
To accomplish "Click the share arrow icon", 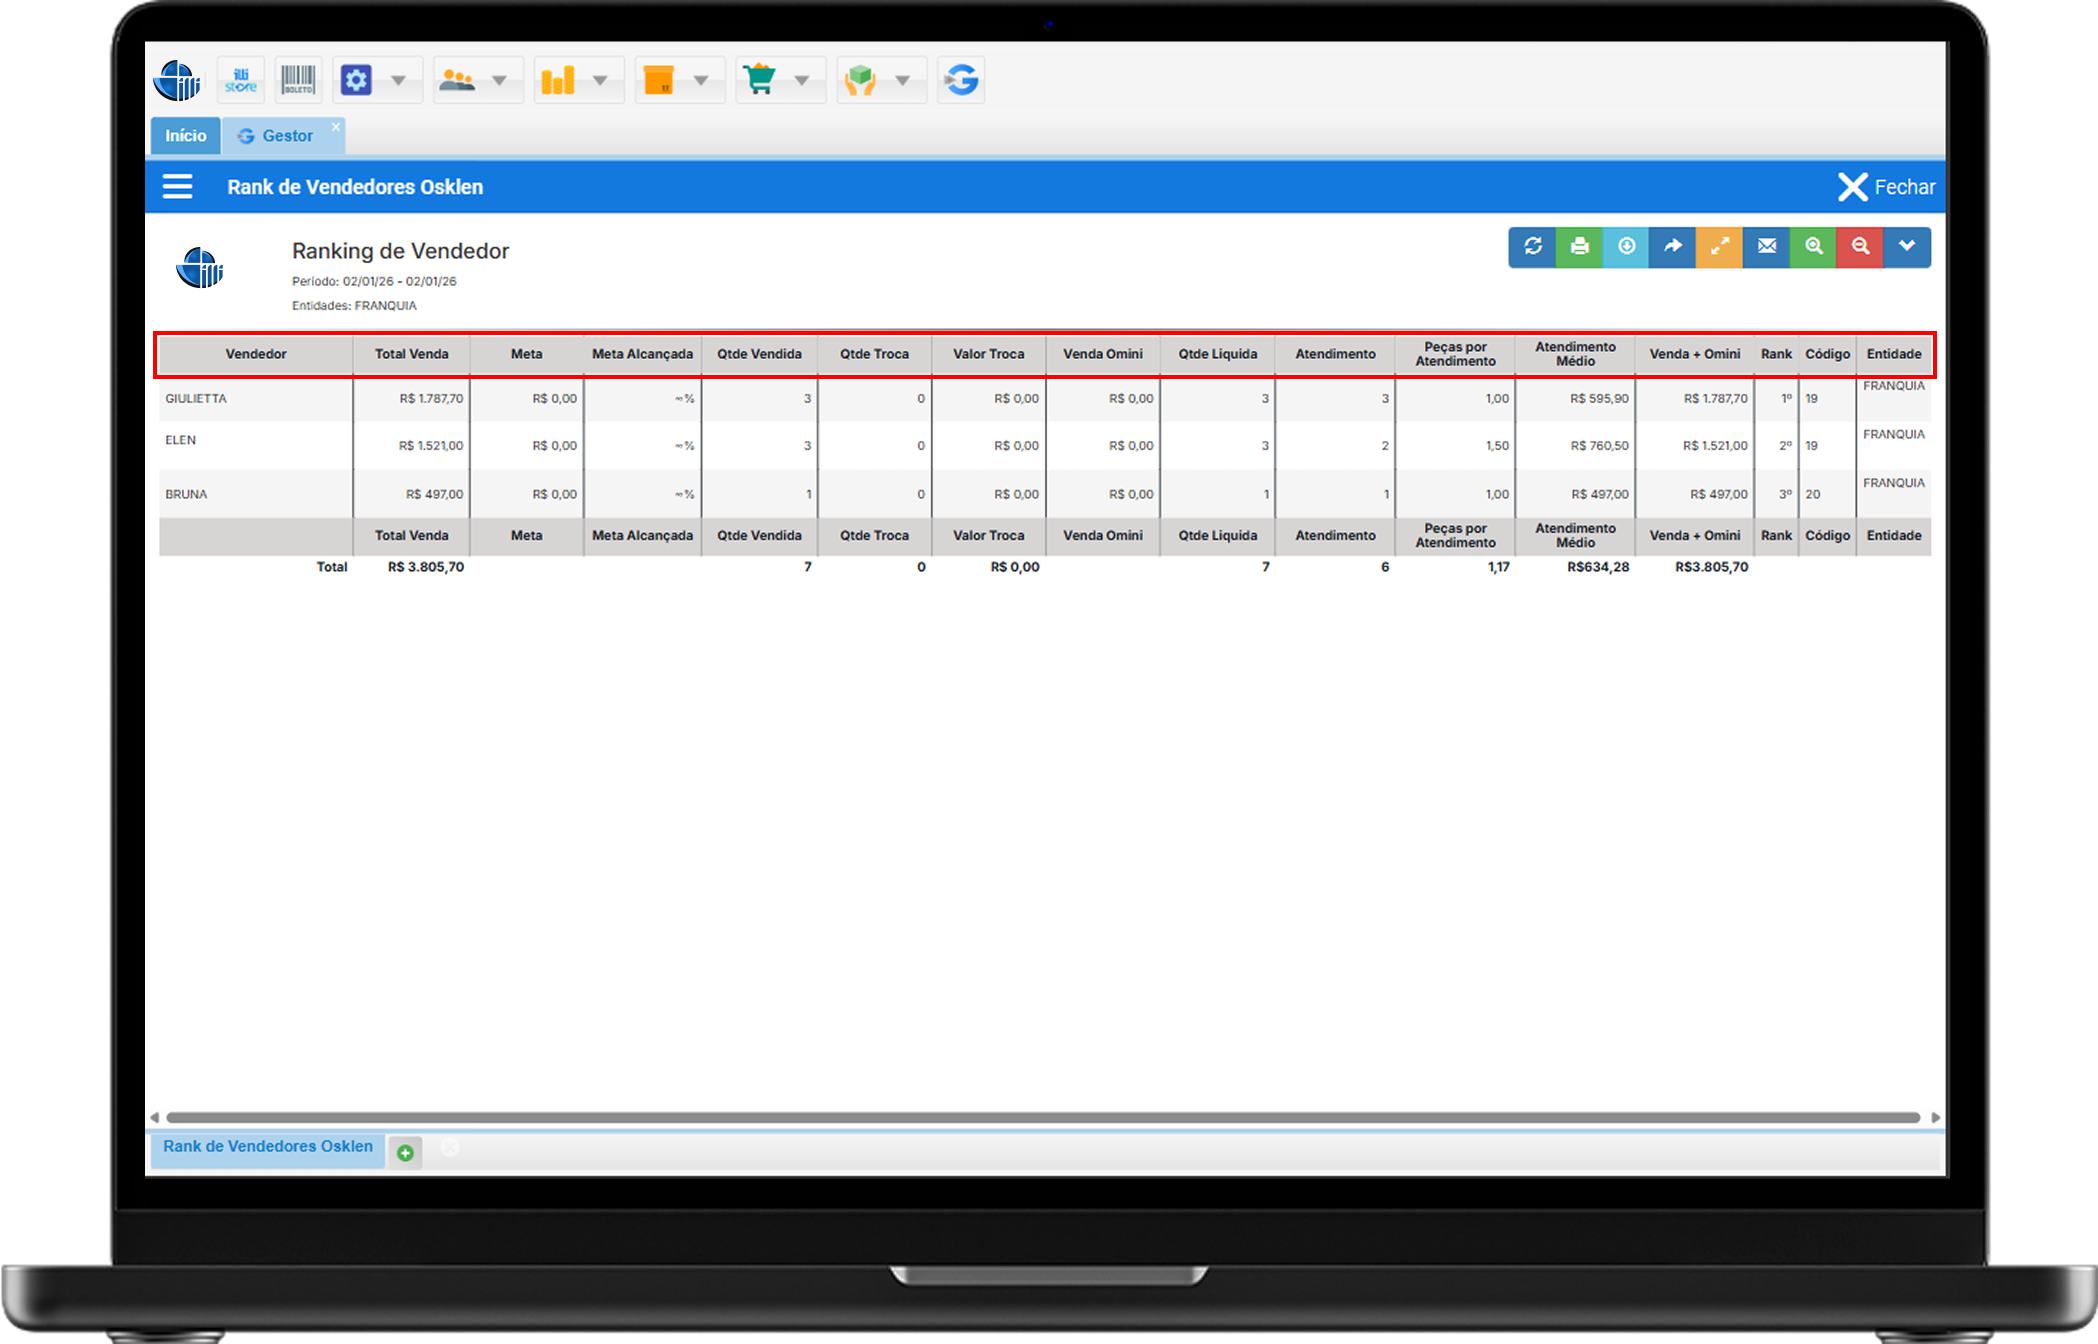I will tap(1672, 246).
